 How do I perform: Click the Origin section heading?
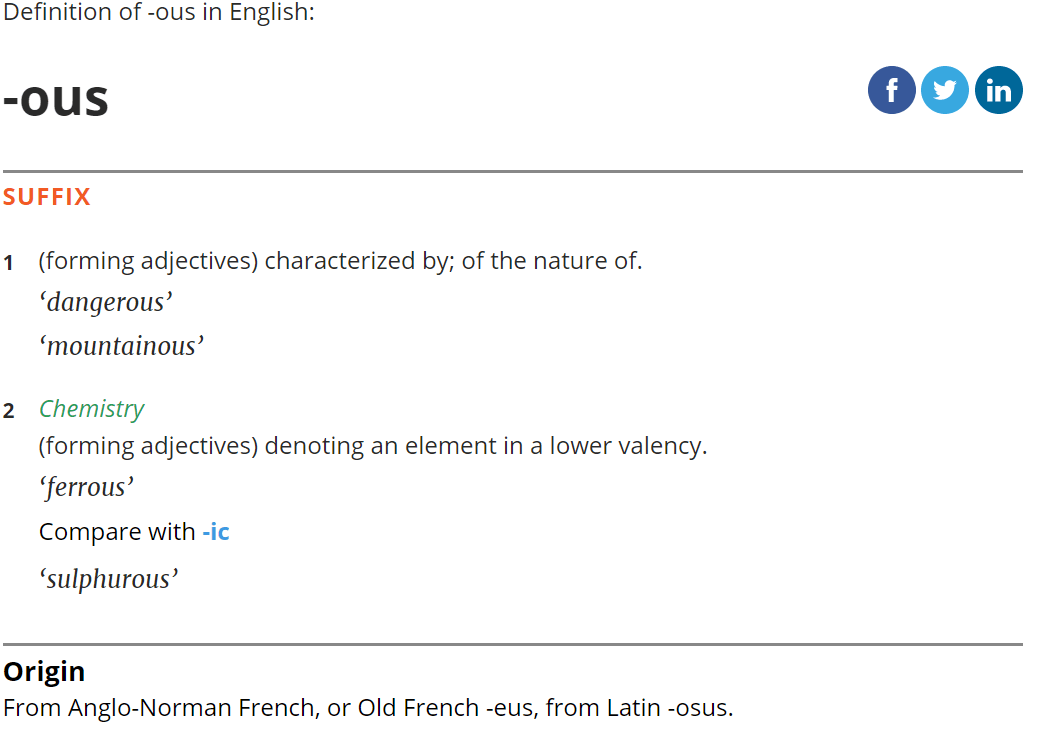pyautogui.click(x=44, y=671)
